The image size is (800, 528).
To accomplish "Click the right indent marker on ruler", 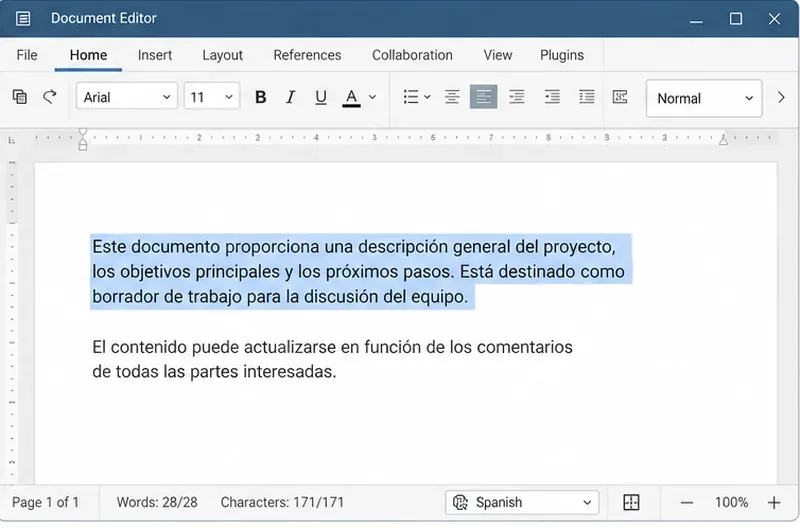I will coord(723,139).
